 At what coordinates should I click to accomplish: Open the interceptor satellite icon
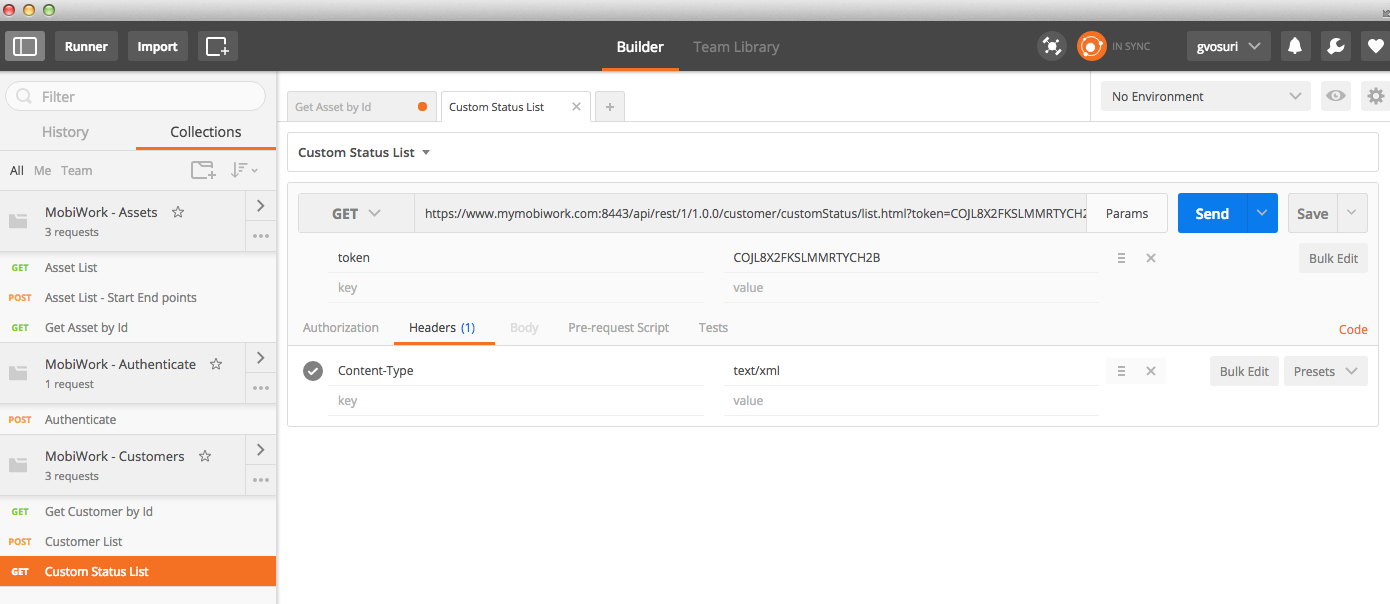click(x=1051, y=46)
